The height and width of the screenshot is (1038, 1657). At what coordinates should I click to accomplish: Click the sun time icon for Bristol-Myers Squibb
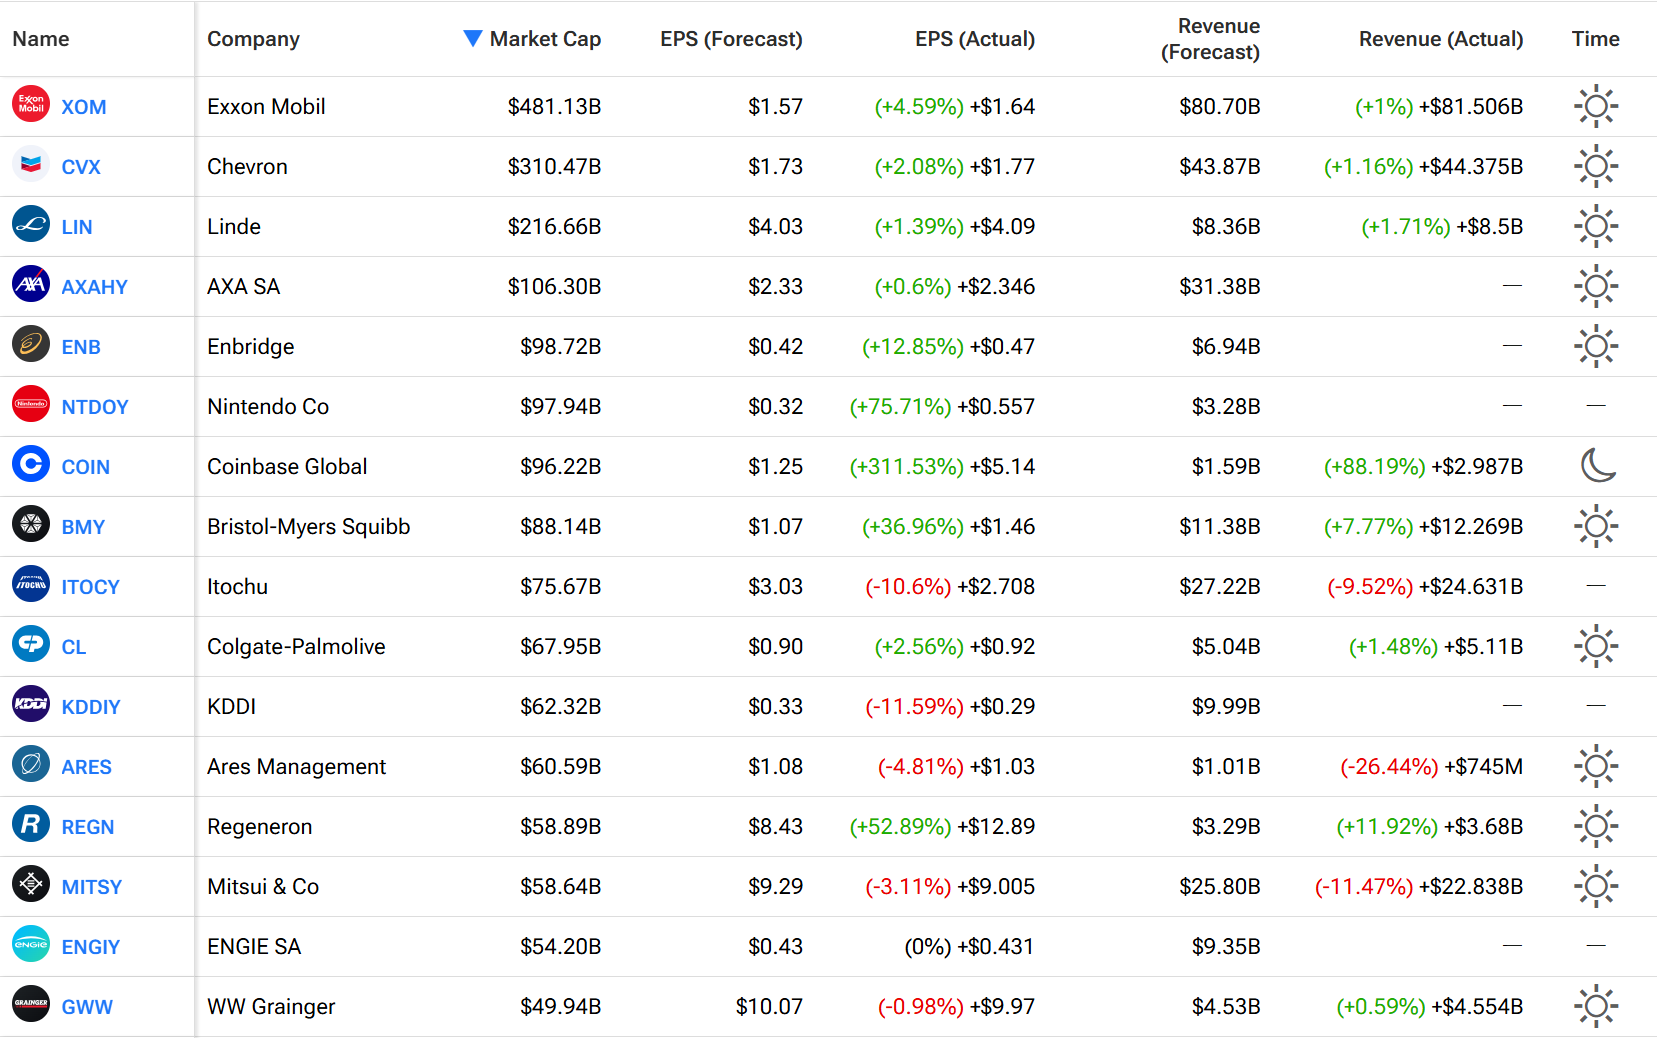click(x=1596, y=526)
